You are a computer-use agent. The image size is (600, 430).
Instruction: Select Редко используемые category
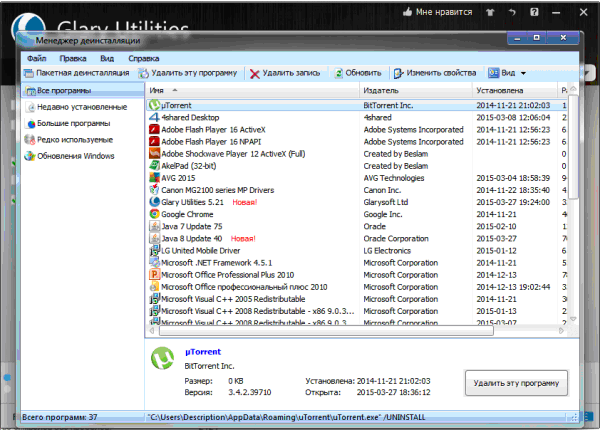pos(75,139)
